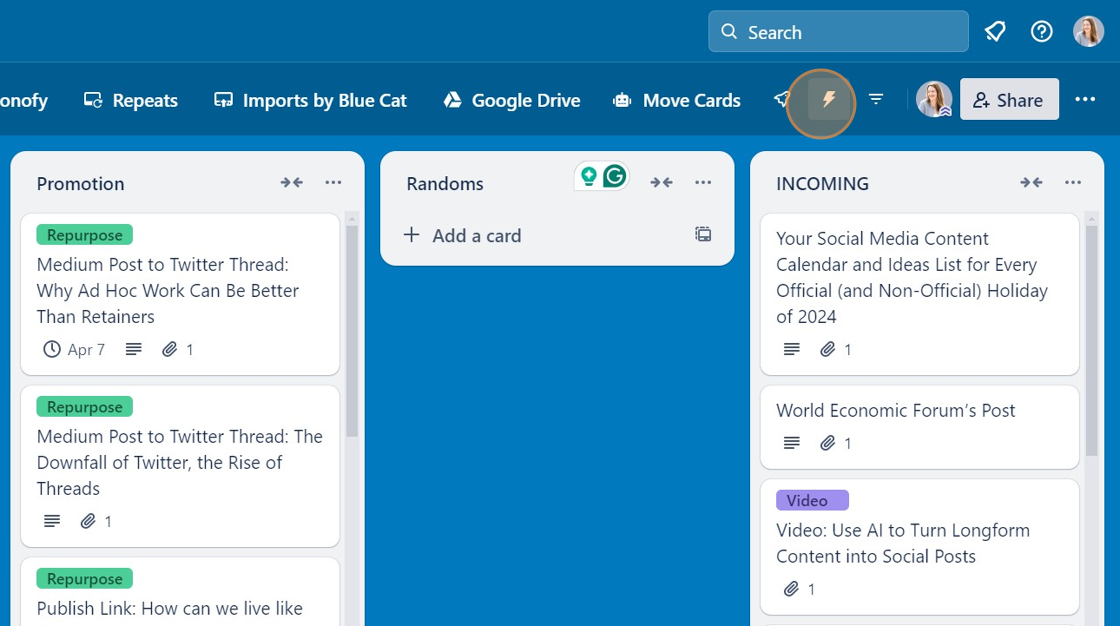This screenshot has width=1120, height=626.
Task: Open the Move Cards tool
Action: coord(677,100)
